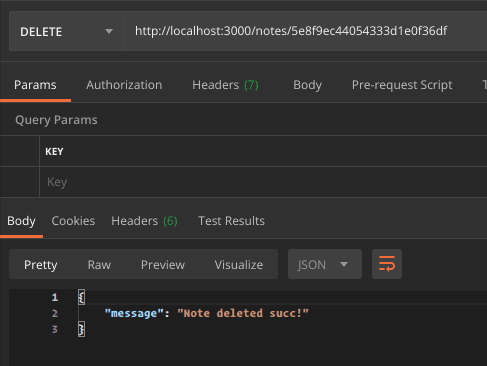Viewport: 487px width, 366px height.
Task: Select the Pretty response view
Action: [x=41, y=265]
